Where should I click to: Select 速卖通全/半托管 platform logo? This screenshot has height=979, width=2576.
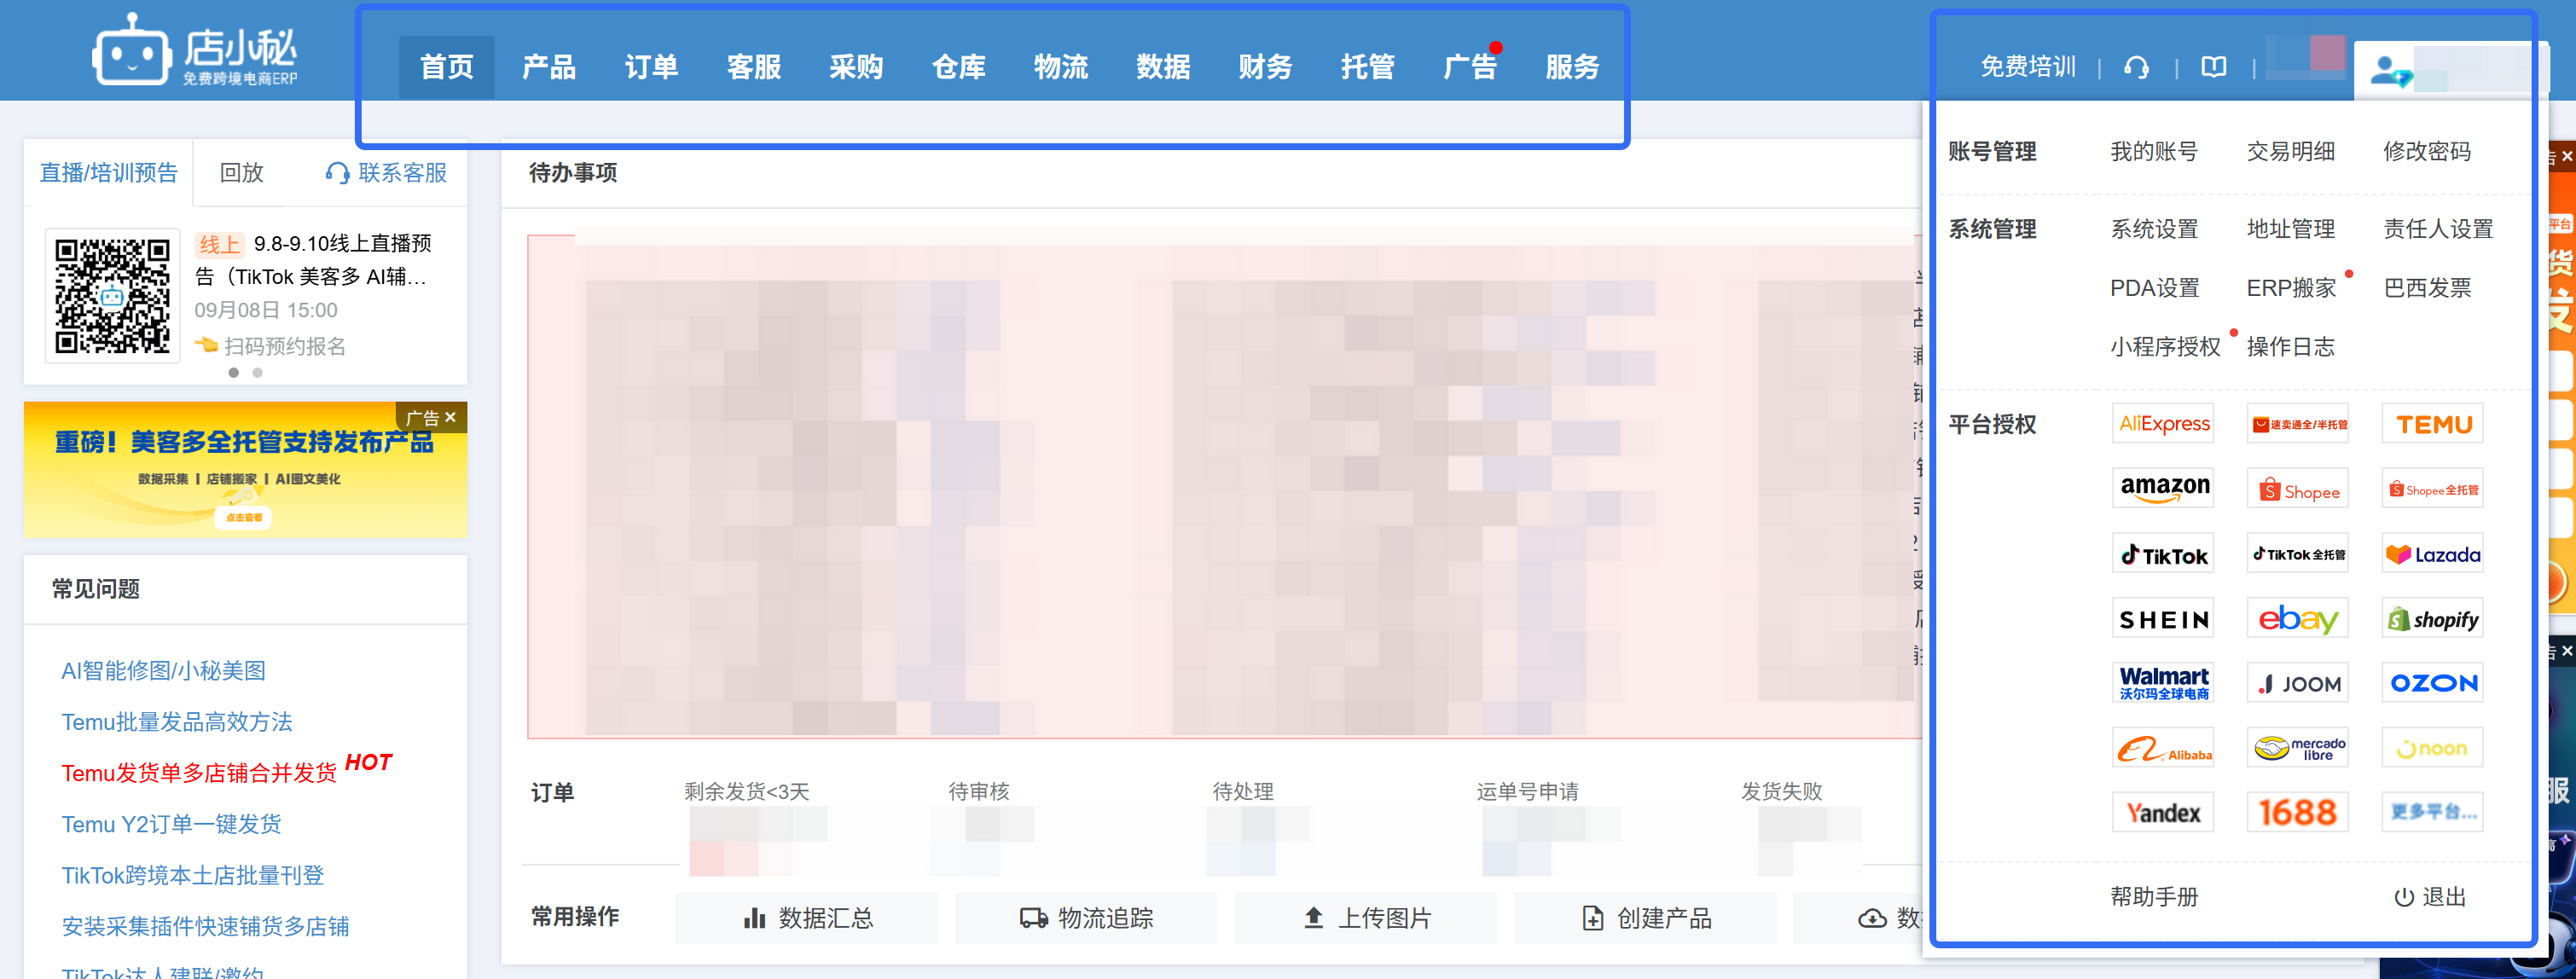click(2298, 424)
